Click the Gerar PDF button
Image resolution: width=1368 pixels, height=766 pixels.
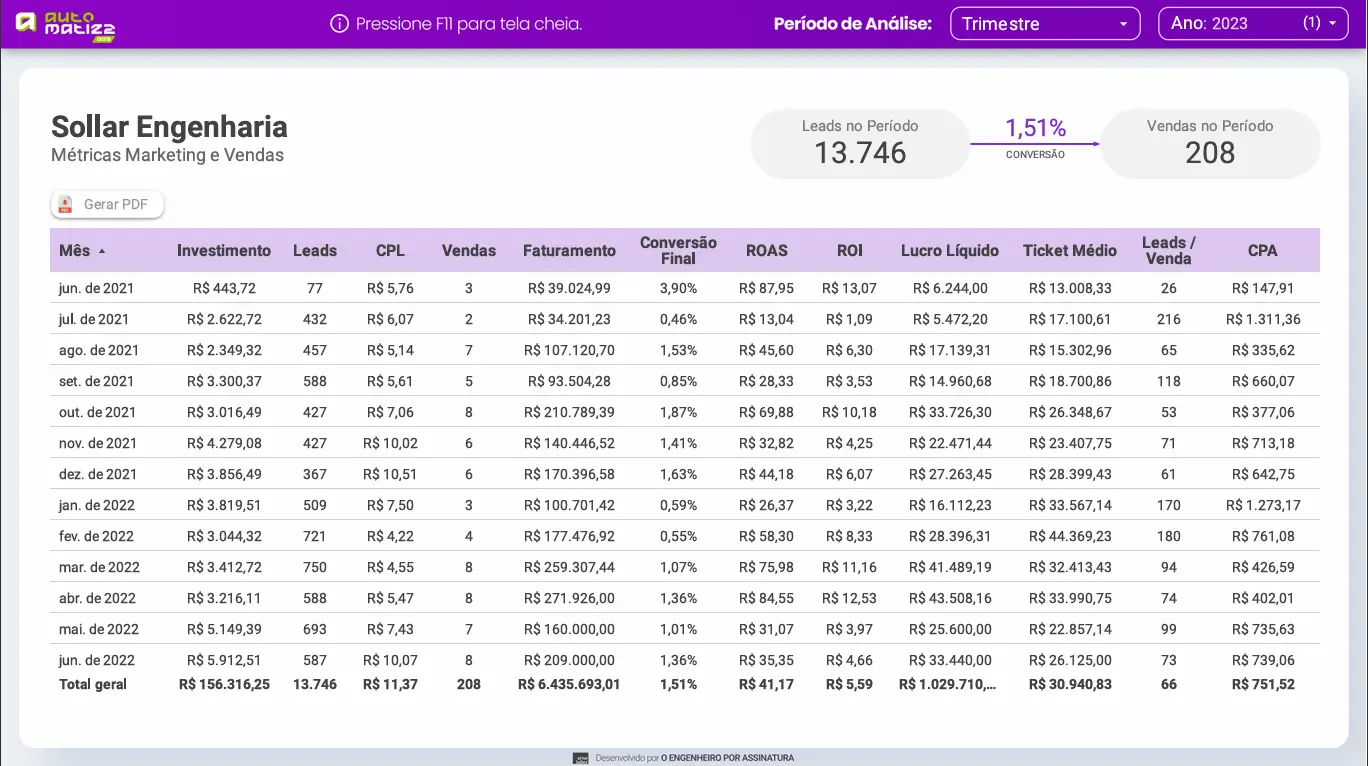[x=107, y=204]
